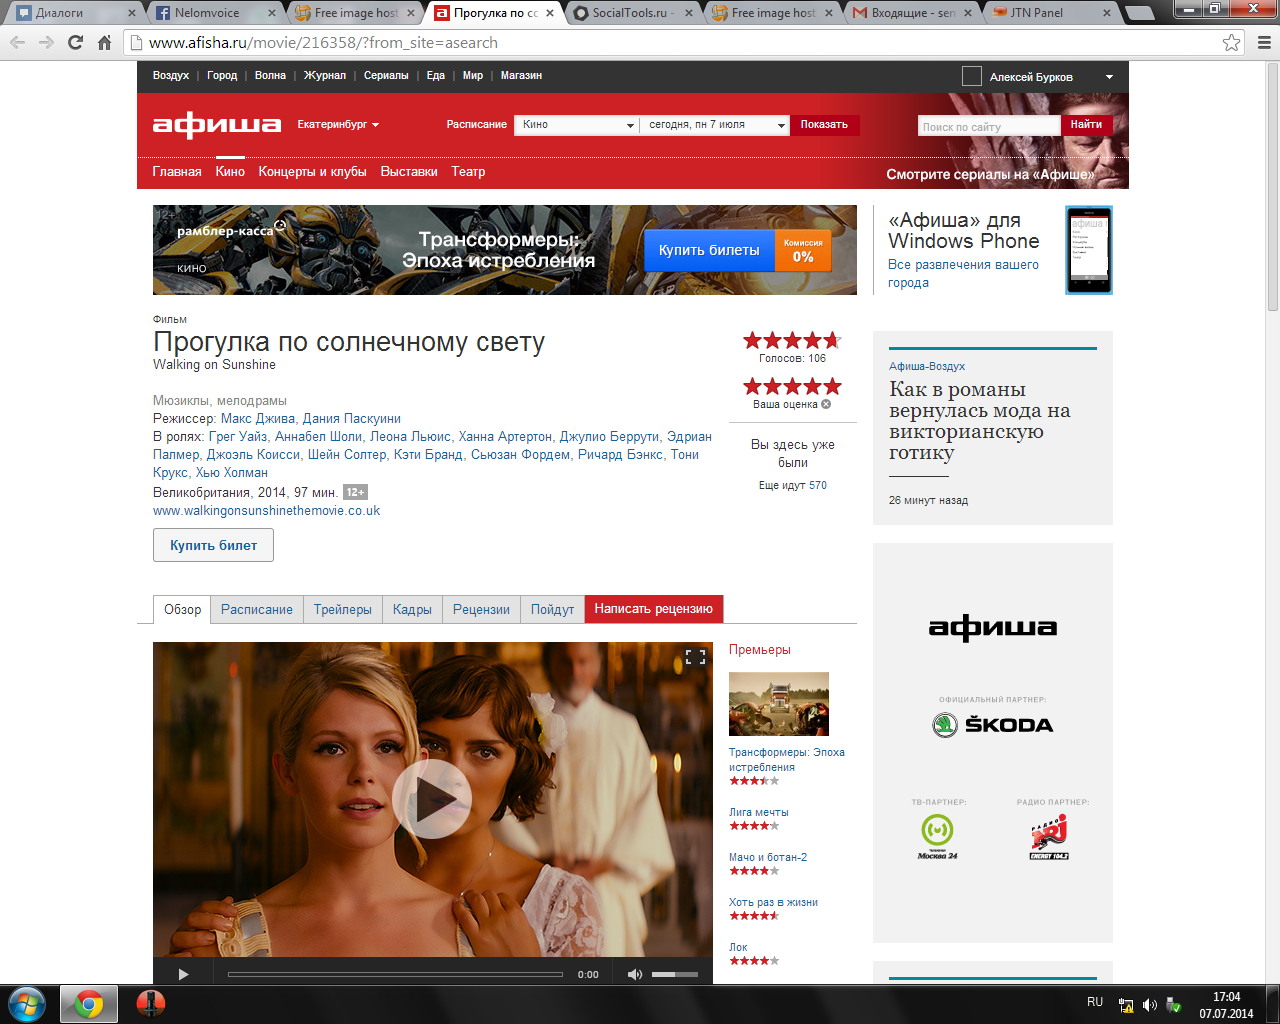
Task: Click Трансформеры premiere thumbnail
Action: [779, 704]
